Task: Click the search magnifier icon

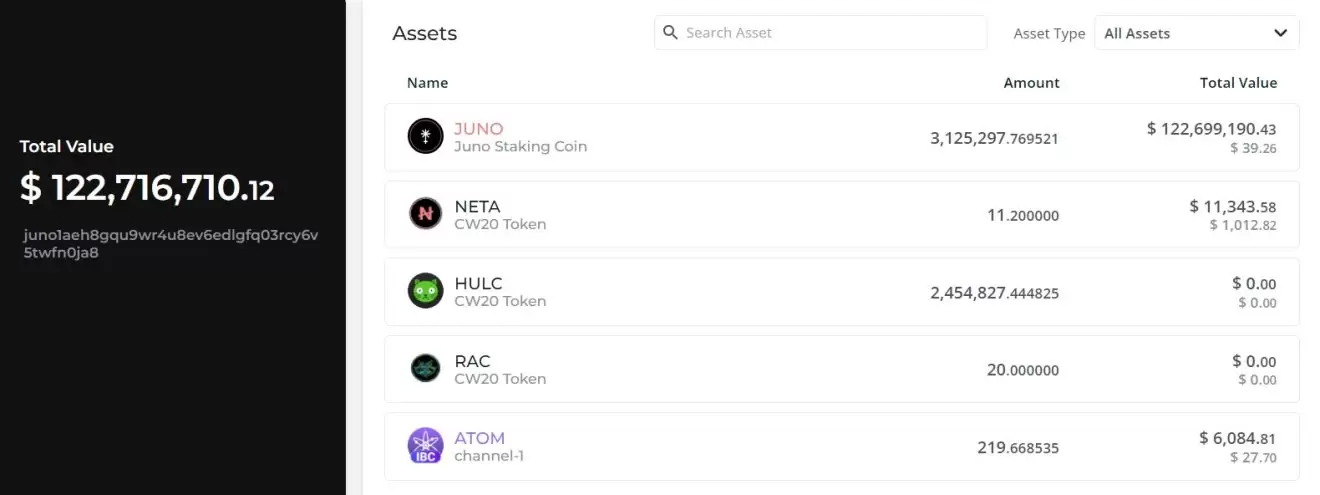Action: click(670, 32)
